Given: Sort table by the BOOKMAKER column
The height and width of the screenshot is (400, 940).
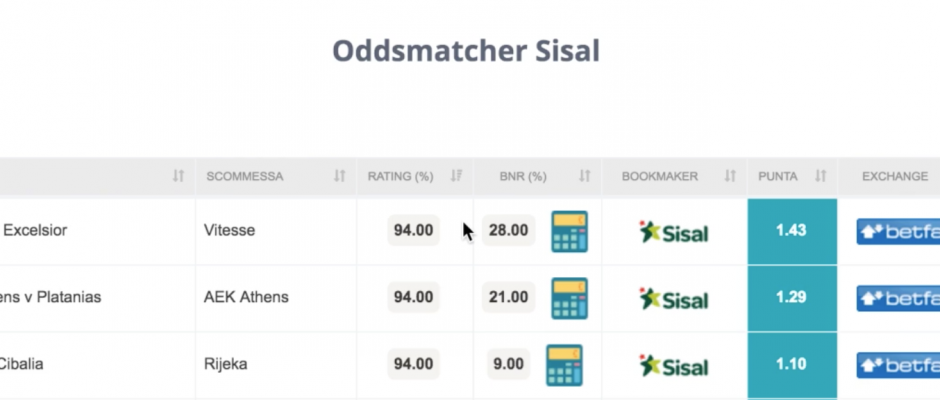Looking at the screenshot, I should coord(730,176).
